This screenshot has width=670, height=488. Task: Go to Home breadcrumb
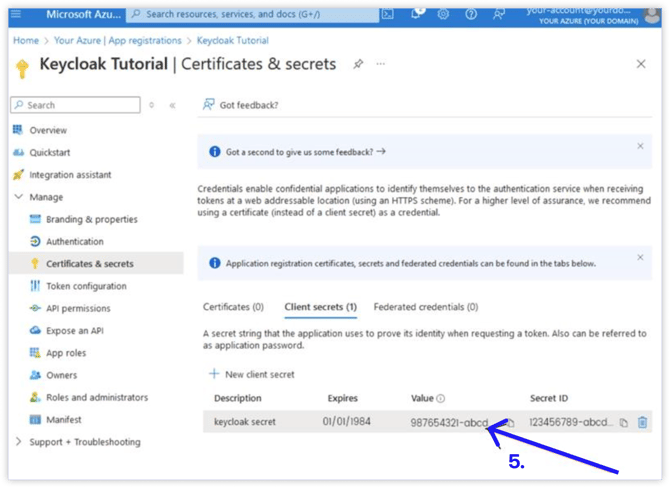pos(26,41)
